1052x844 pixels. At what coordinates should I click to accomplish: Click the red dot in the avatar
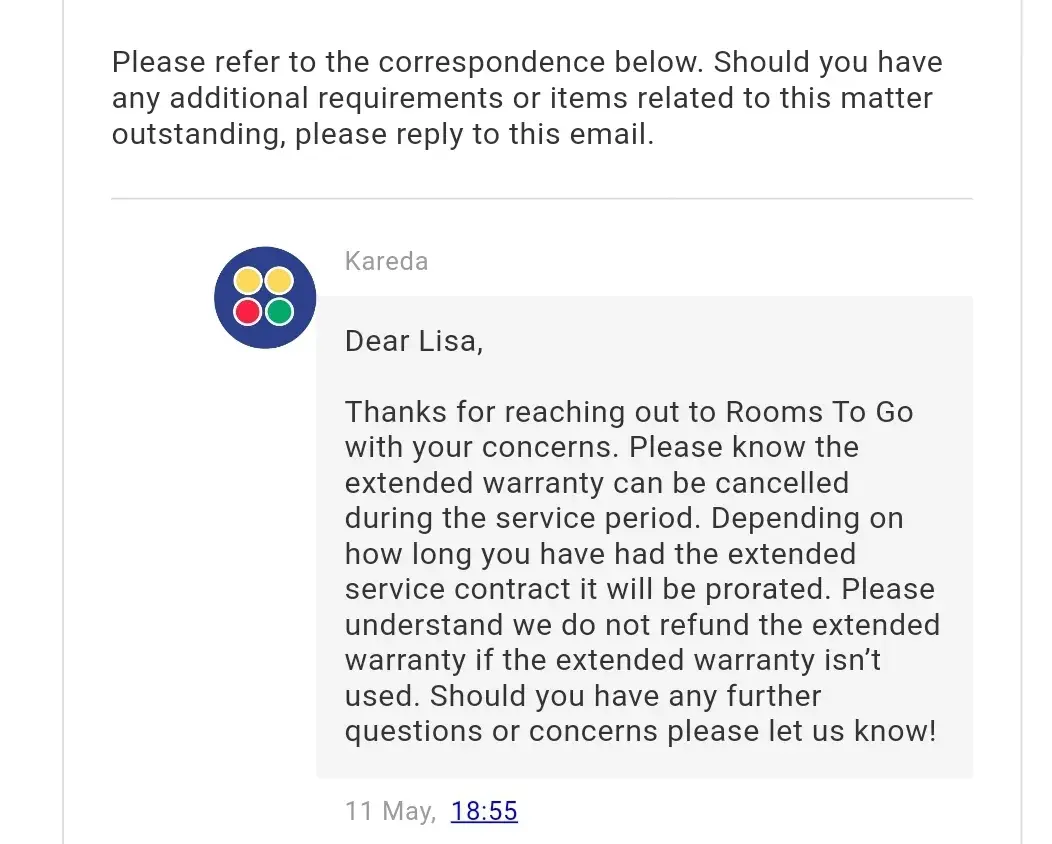pyautogui.click(x=247, y=312)
